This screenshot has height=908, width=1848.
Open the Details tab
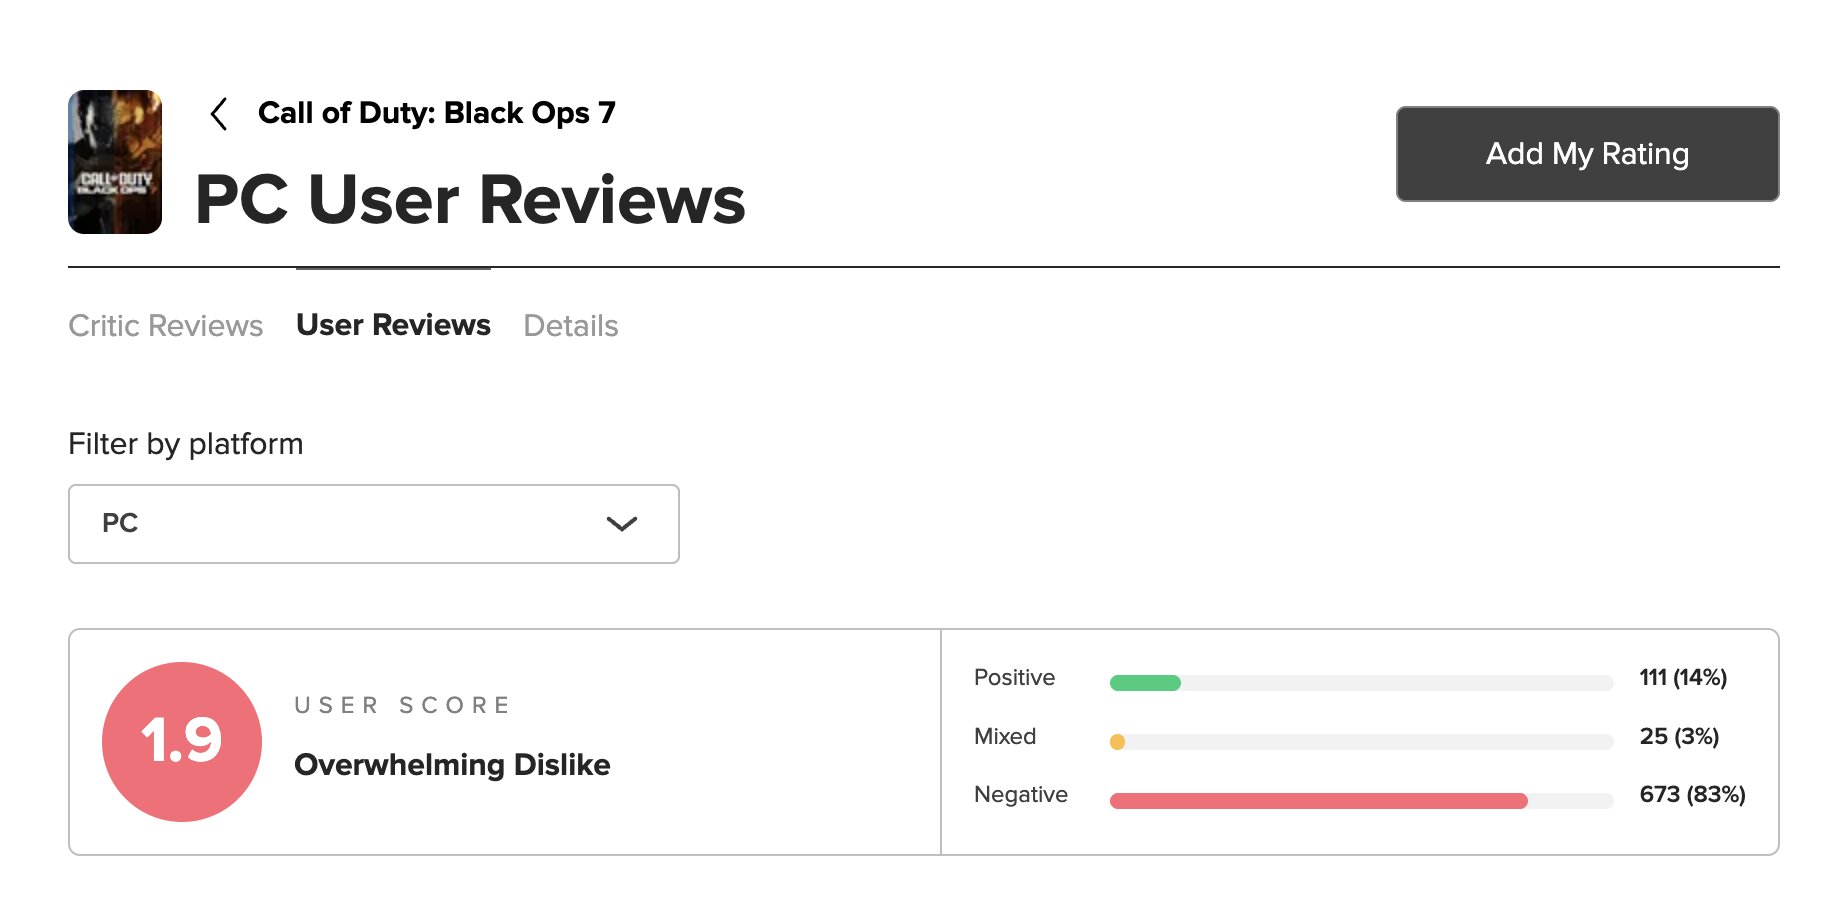pos(571,326)
